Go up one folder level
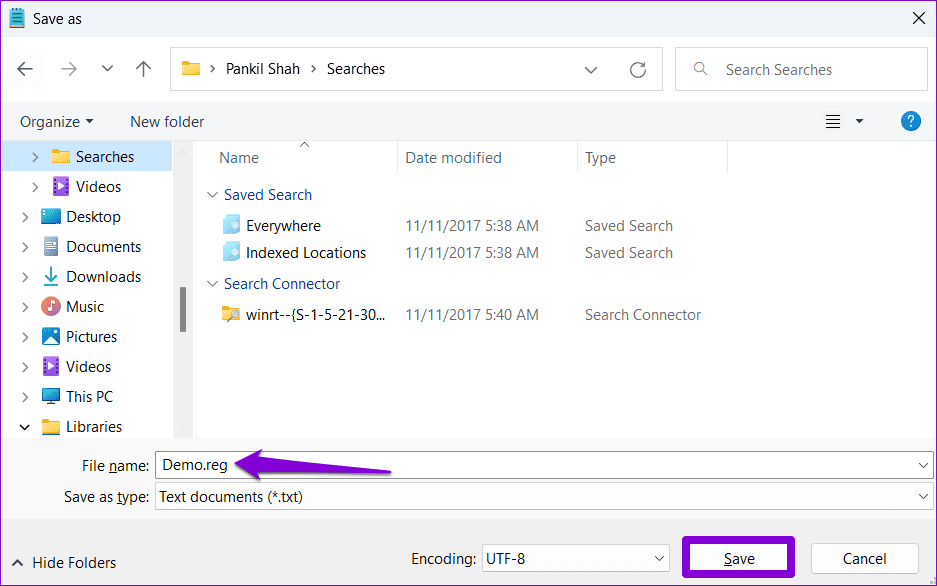 (x=143, y=69)
